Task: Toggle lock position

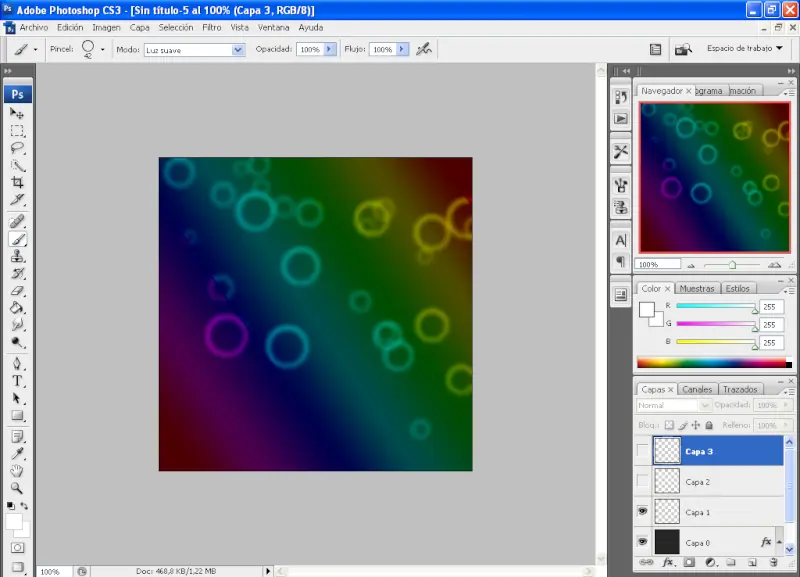Action: pyautogui.click(x=696, y=425)
